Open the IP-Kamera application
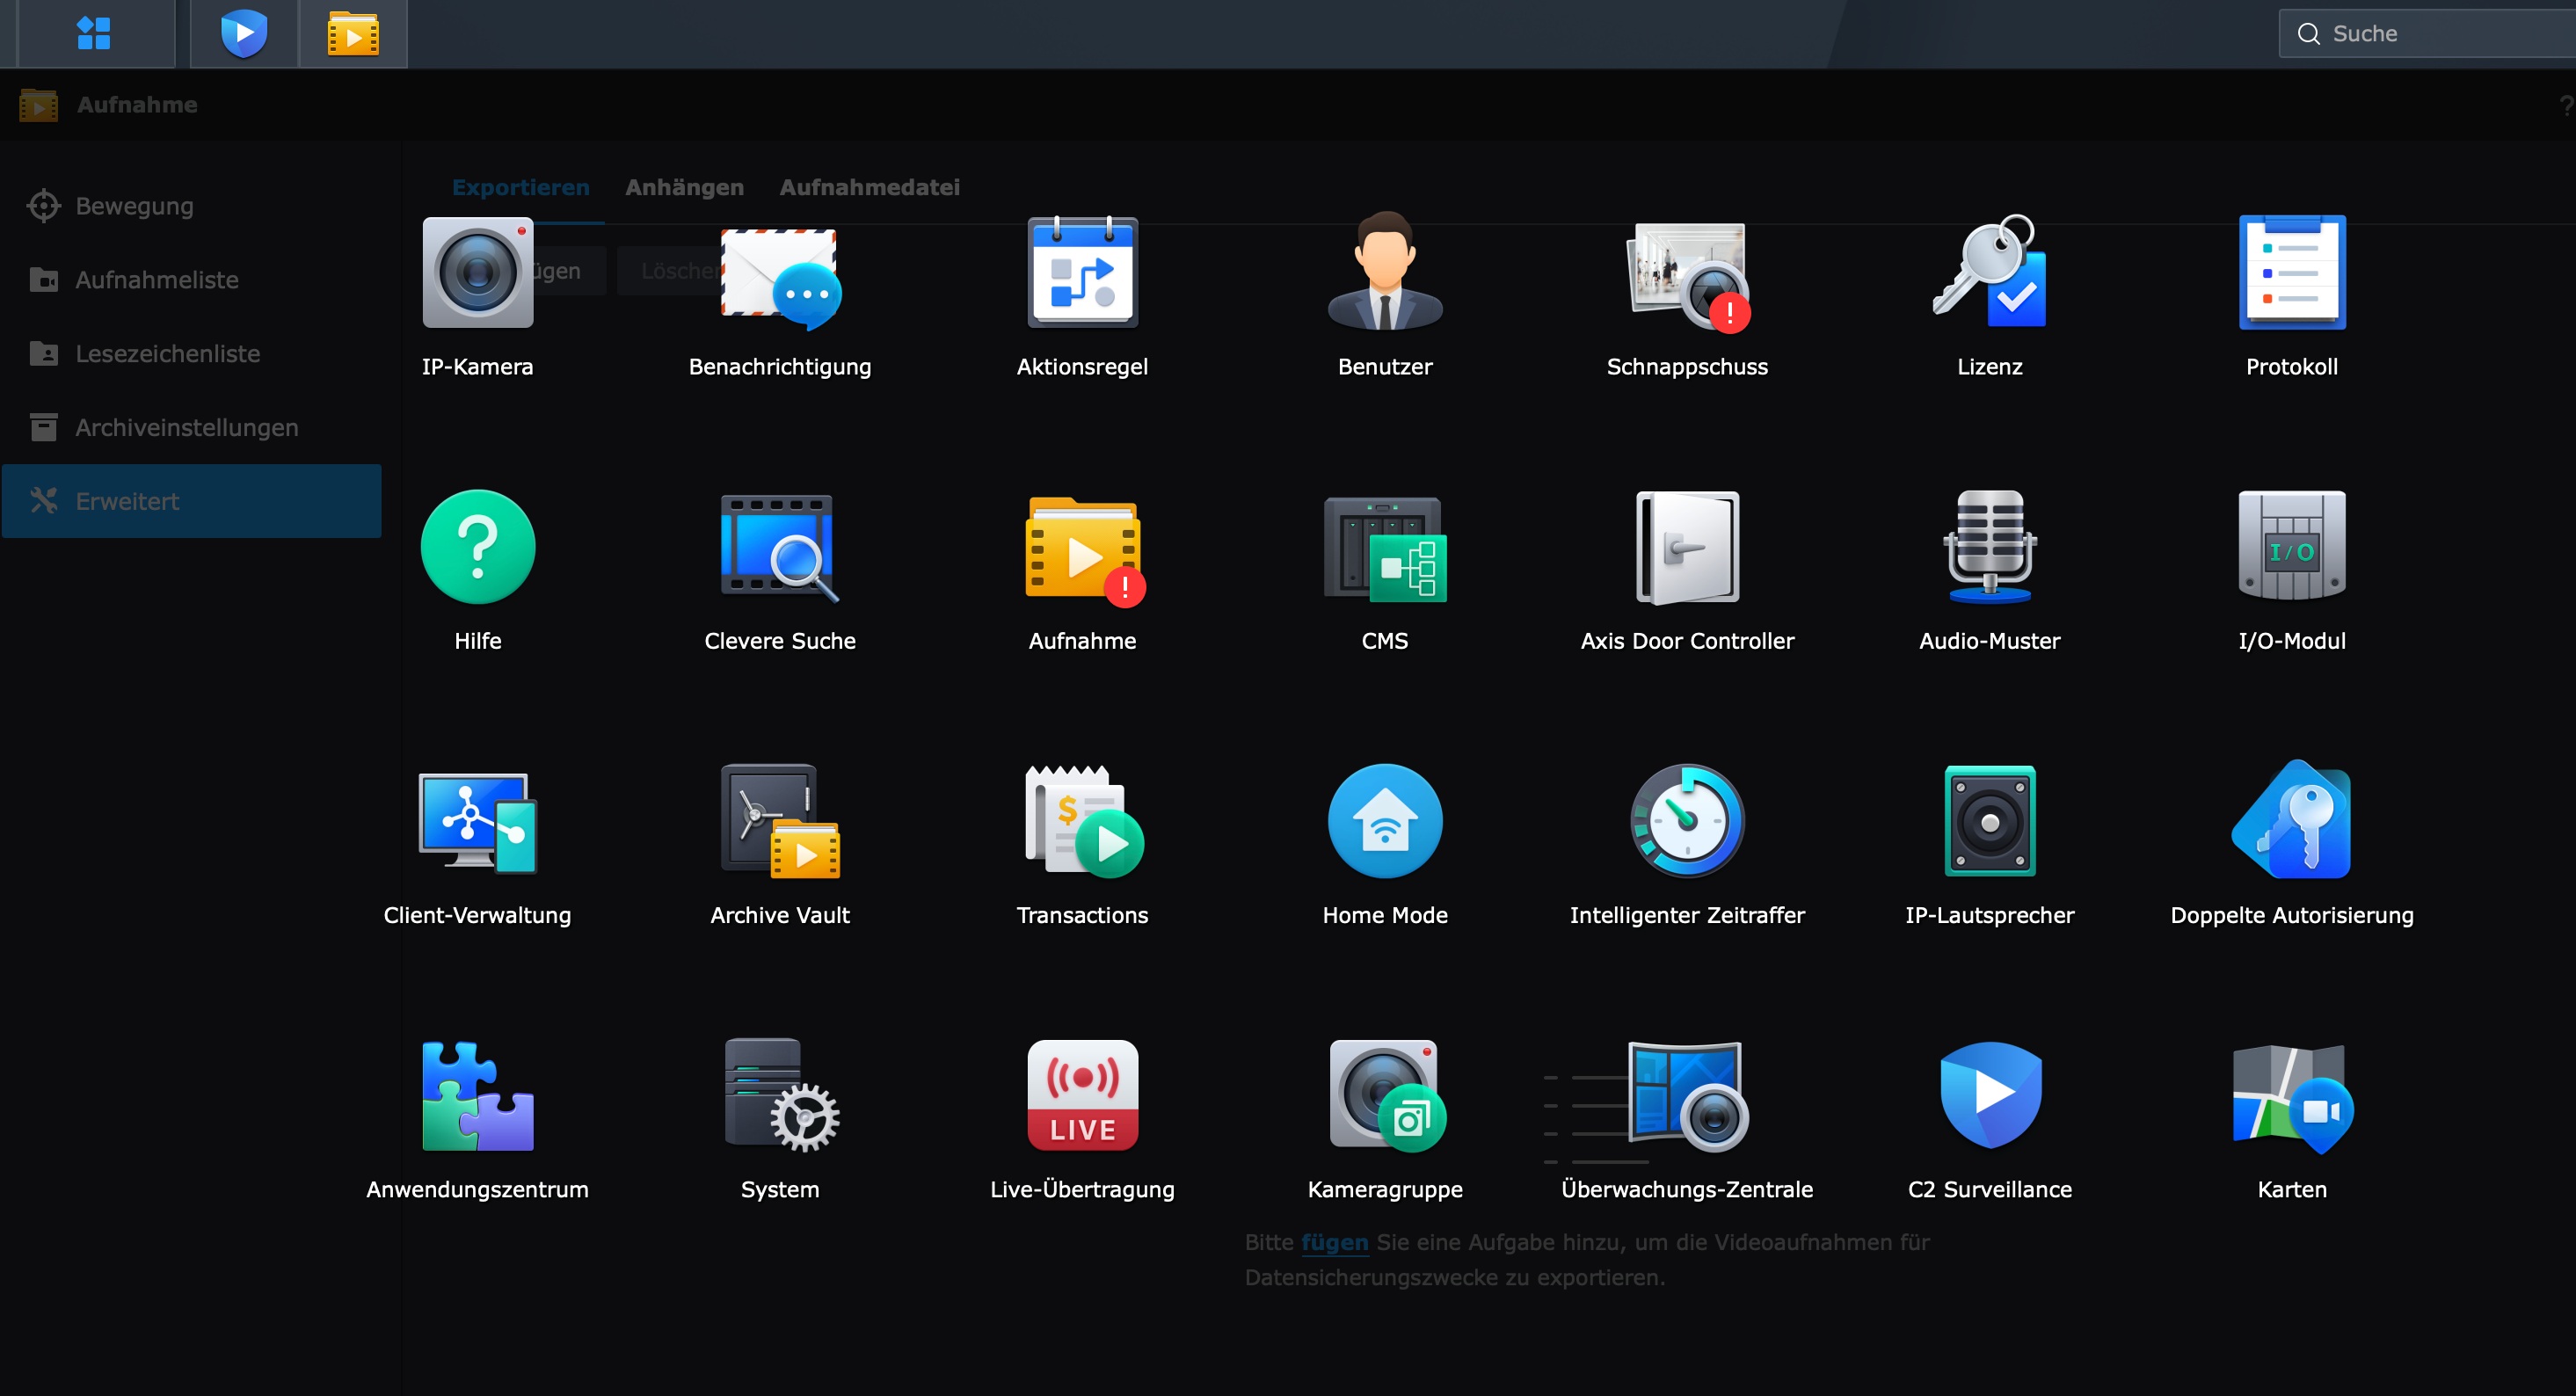 [477, 273]
